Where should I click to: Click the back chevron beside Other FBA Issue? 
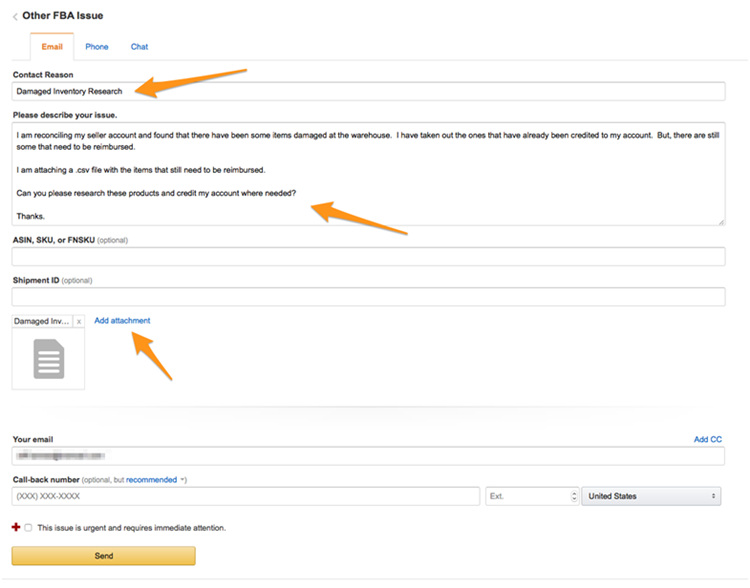pyautogui.click(x=15, y=17)
